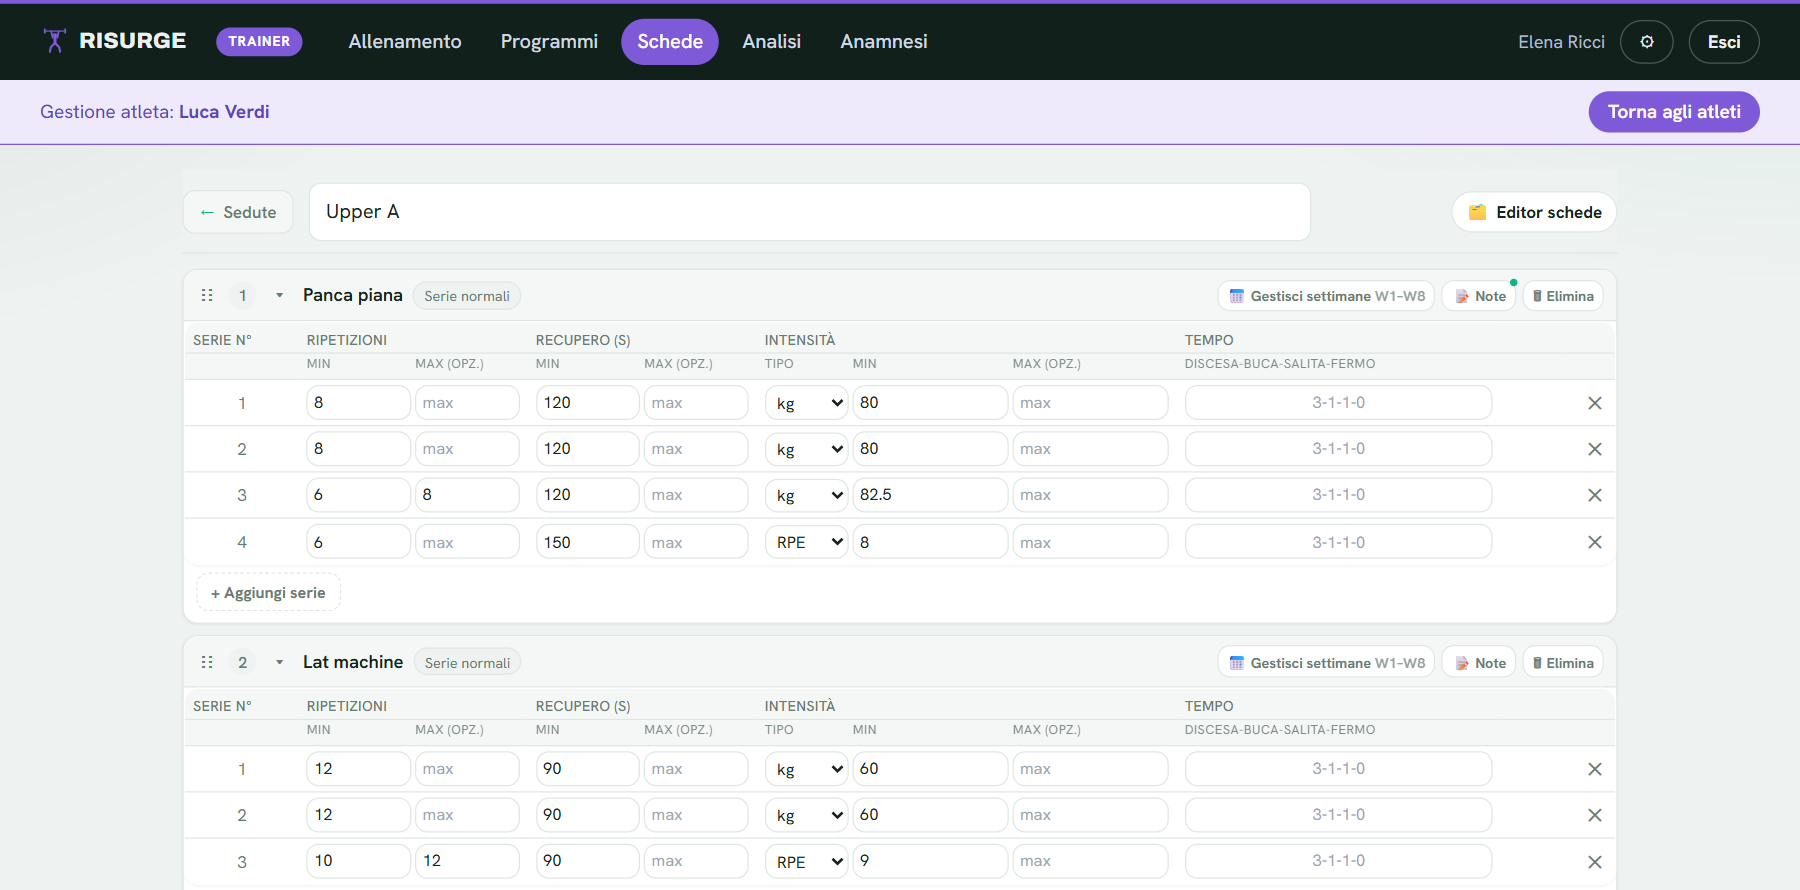Collapse the Panca piana exercise arrow
Screen dimensions: 1800x890
(x=279, y=295)
